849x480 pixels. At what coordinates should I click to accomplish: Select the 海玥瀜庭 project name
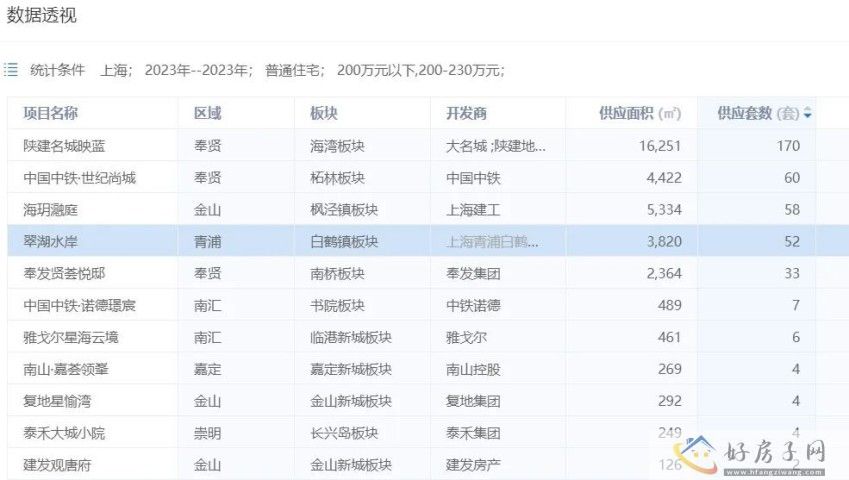click(50, 209)
